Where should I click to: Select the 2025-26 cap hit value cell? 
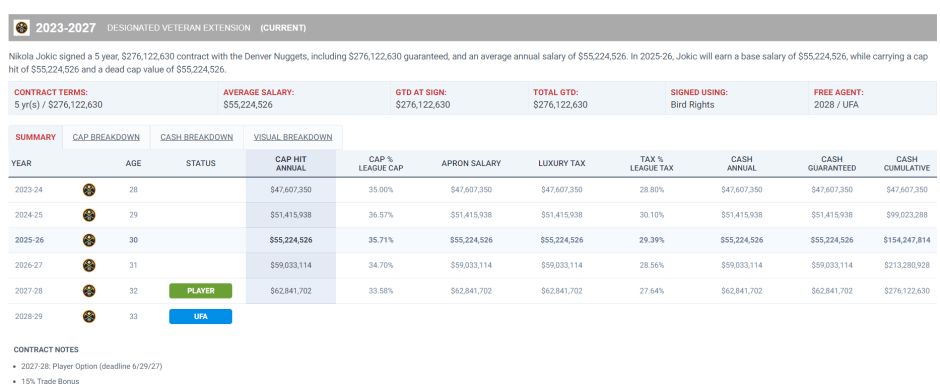coord(291,240)
